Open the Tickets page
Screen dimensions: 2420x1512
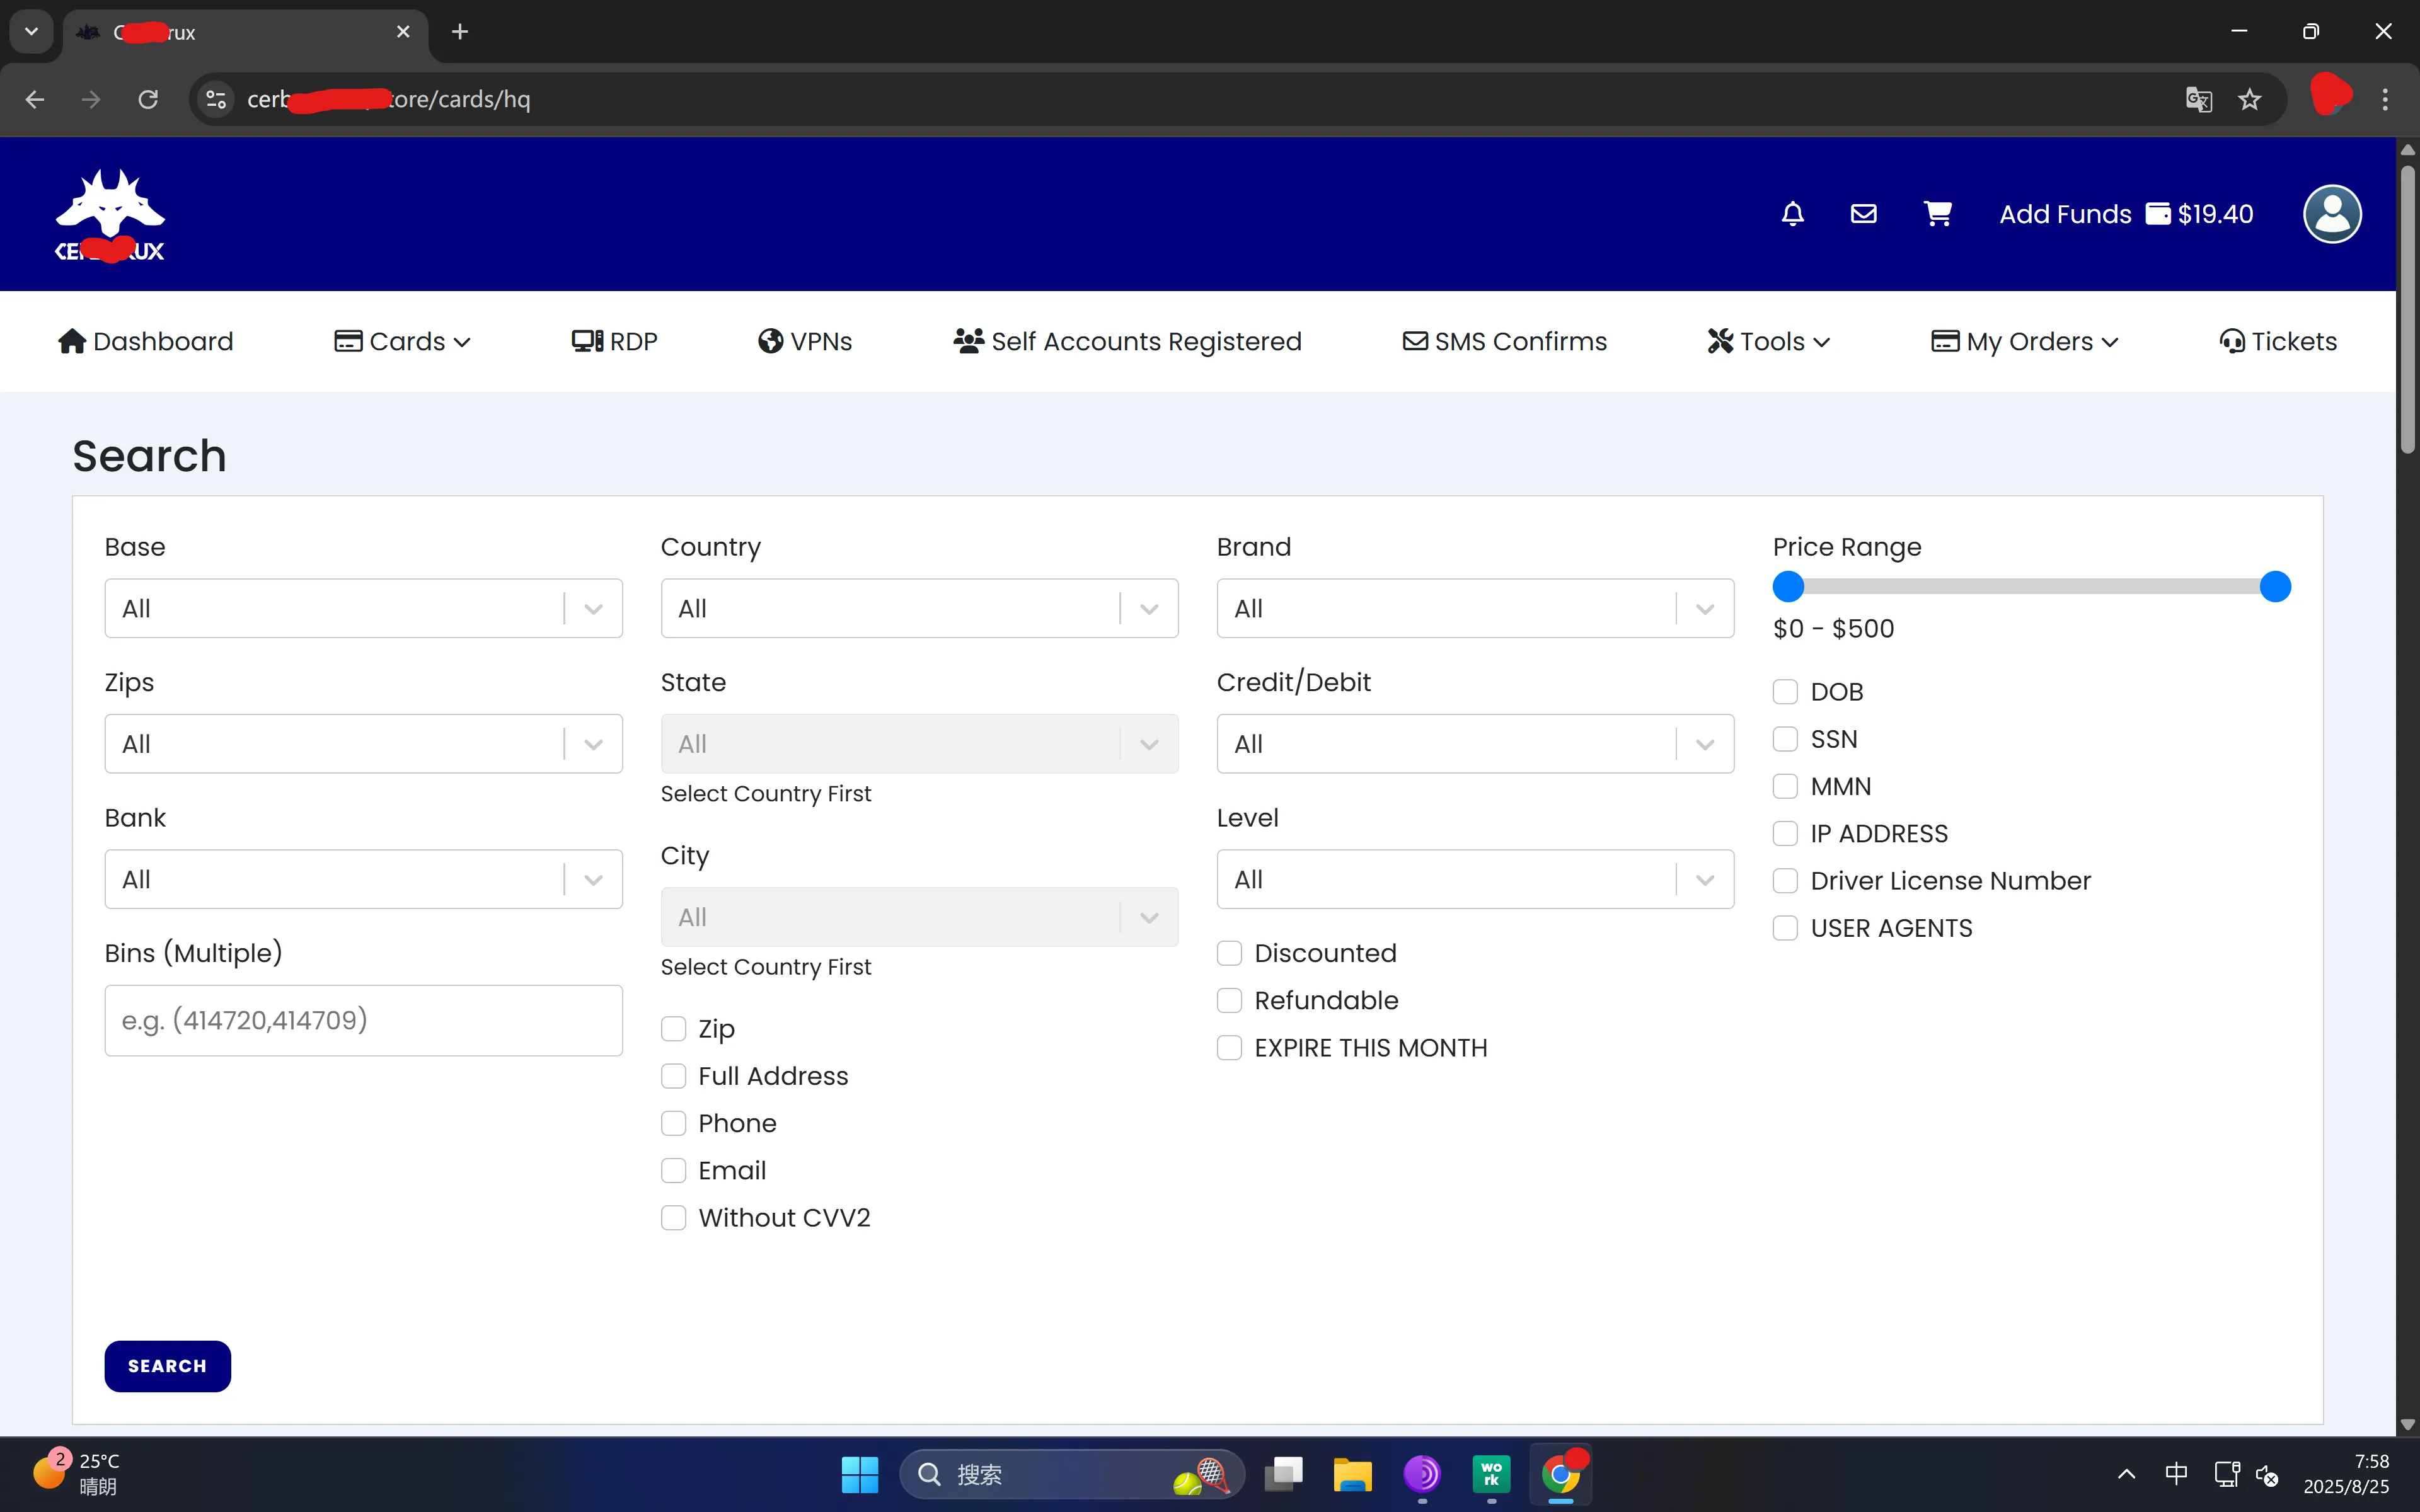point(2277,341)
